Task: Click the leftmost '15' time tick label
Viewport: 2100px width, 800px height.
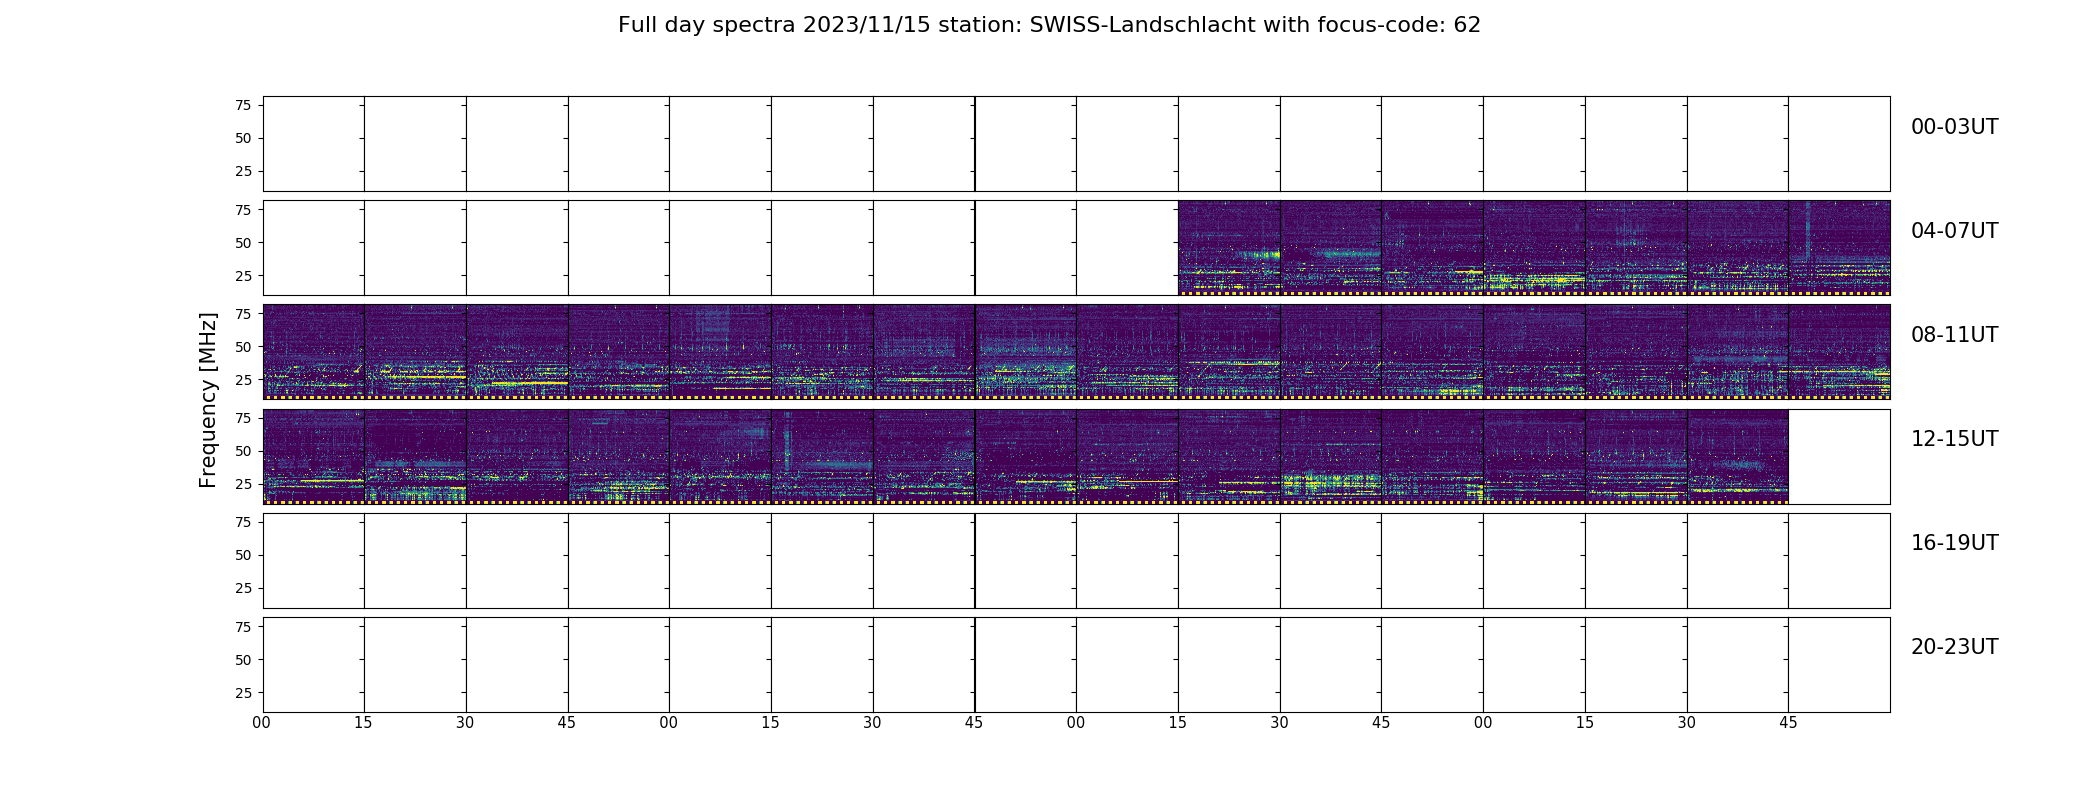Action: click(x=363, y=723)
